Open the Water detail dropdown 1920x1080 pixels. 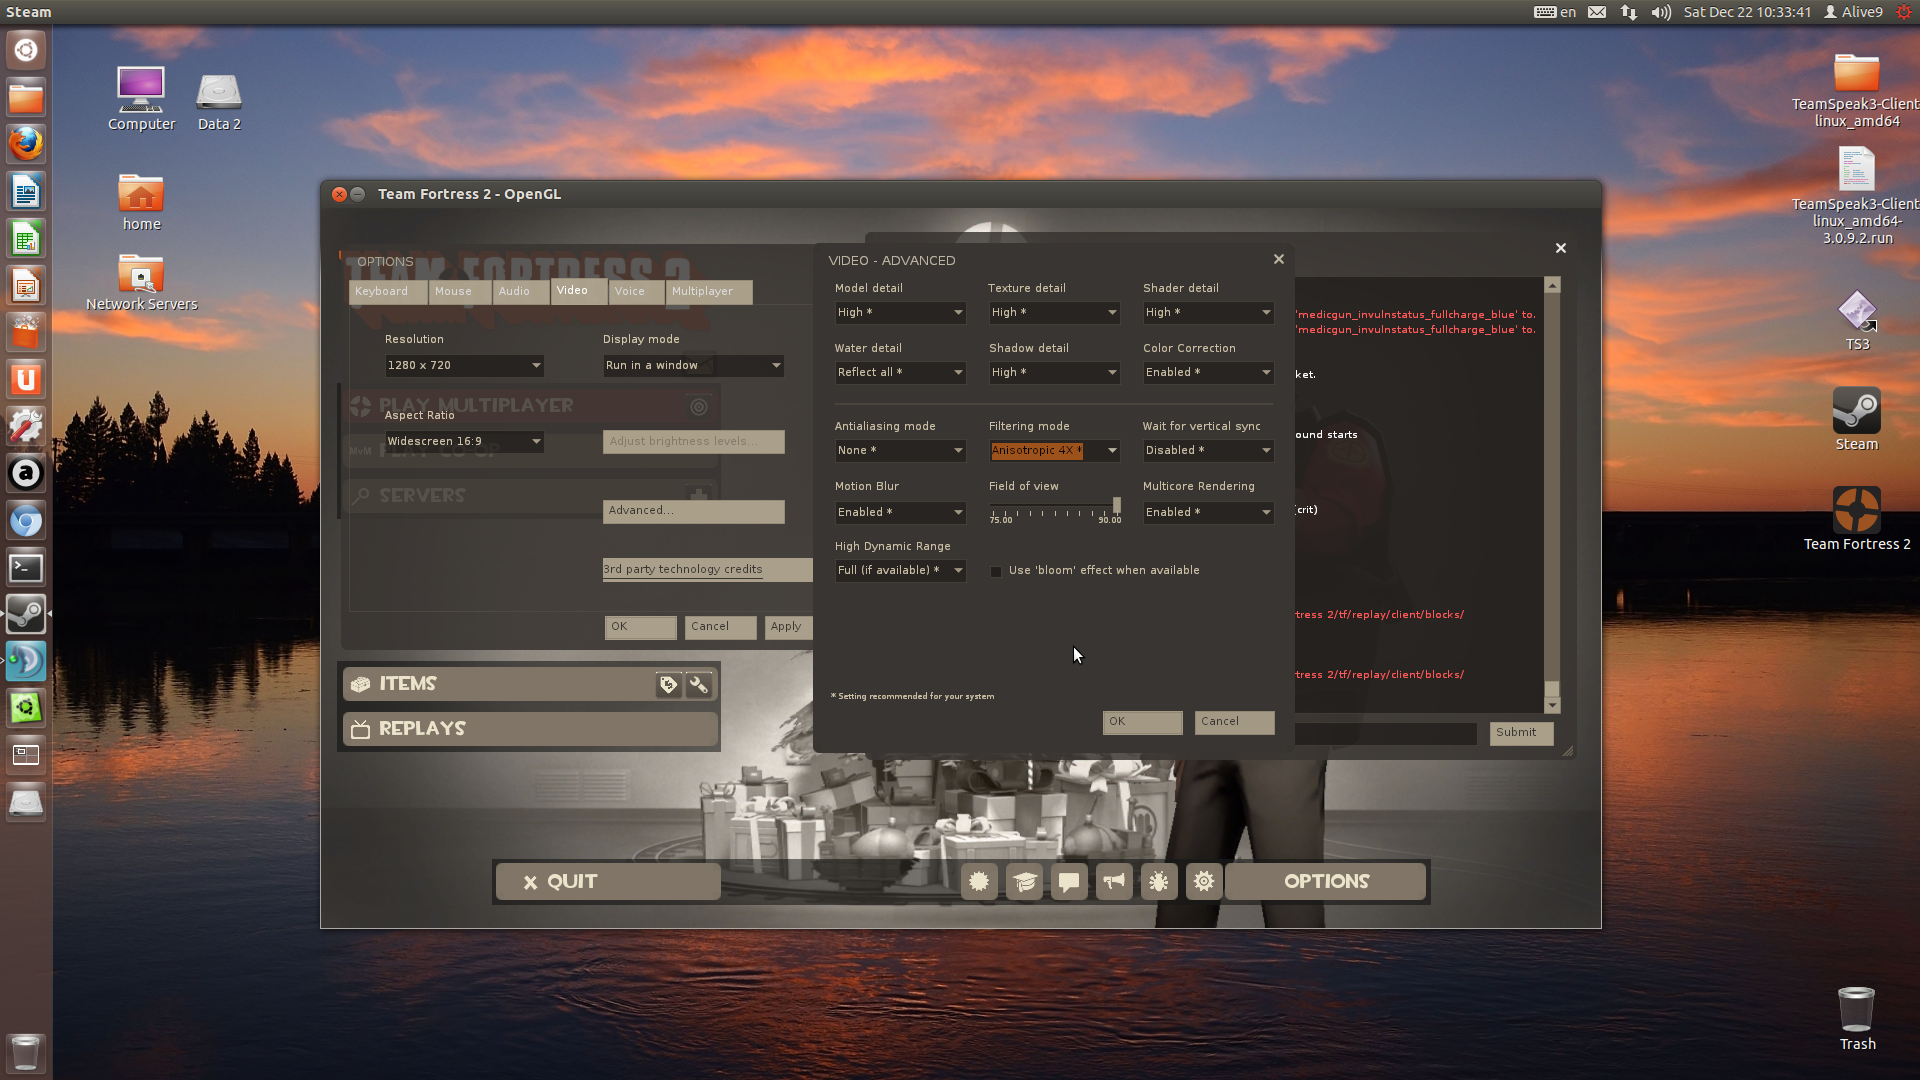coord(900,373)
